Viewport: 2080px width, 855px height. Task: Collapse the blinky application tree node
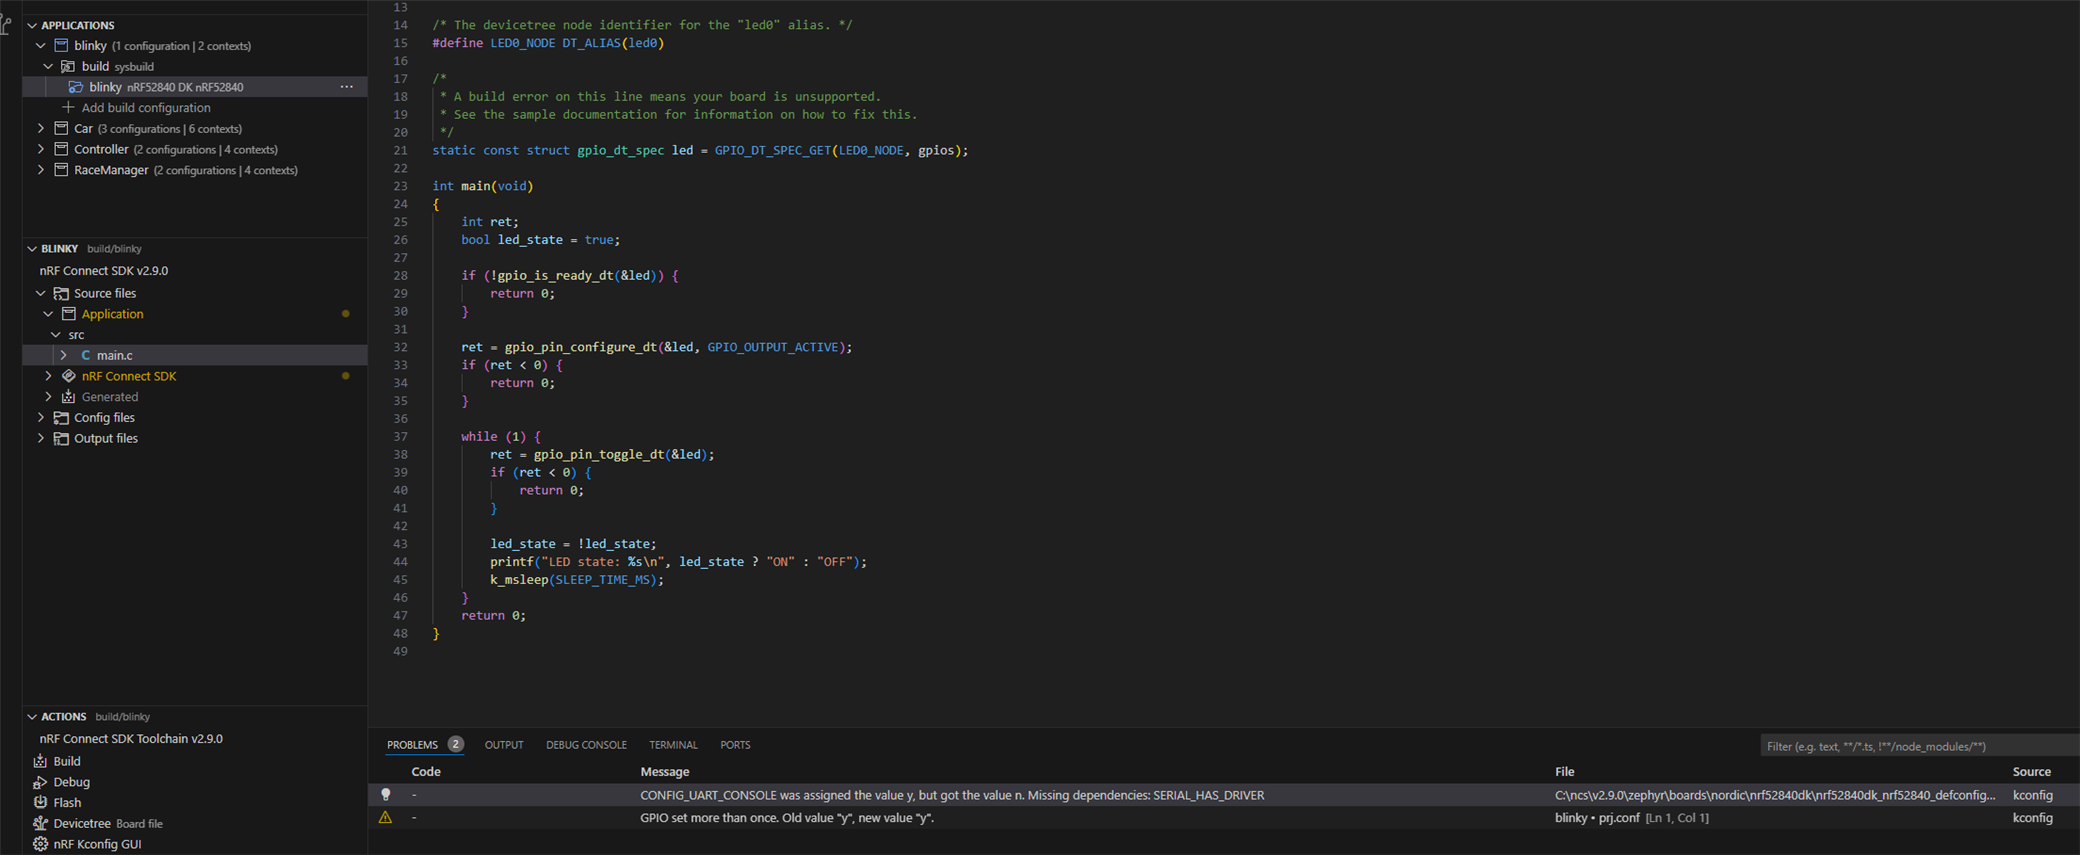[x=41, y=45]
